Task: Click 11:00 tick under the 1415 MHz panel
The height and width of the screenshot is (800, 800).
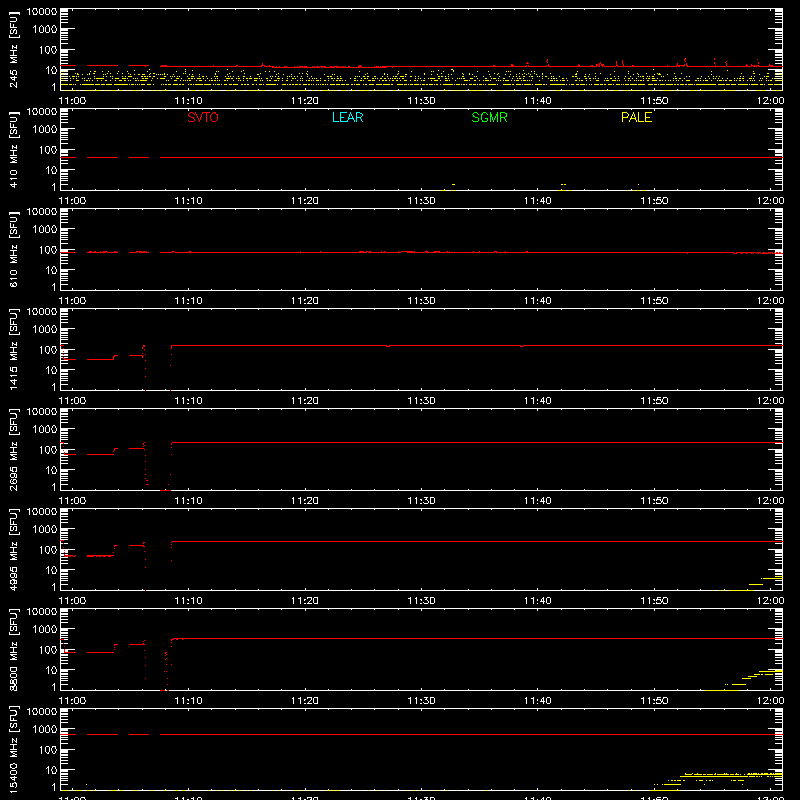Action: pos(72,401)
